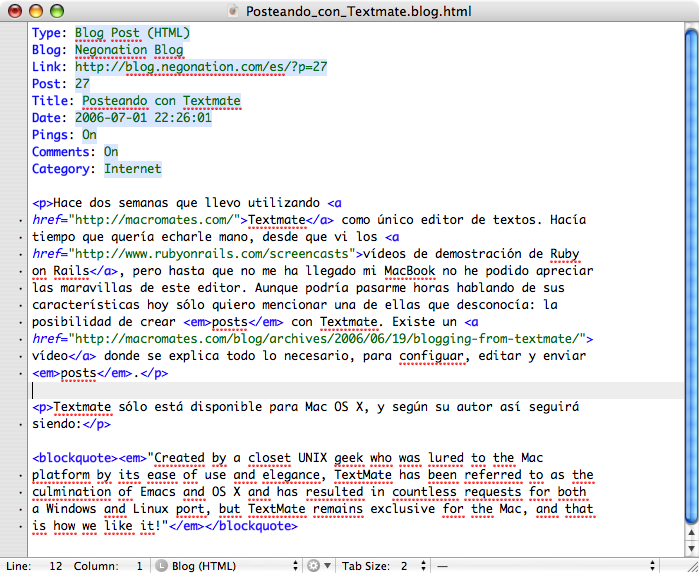Screen dimensions: 699x573
Task: Click the green zoom window button
Action: coord(57,11)
